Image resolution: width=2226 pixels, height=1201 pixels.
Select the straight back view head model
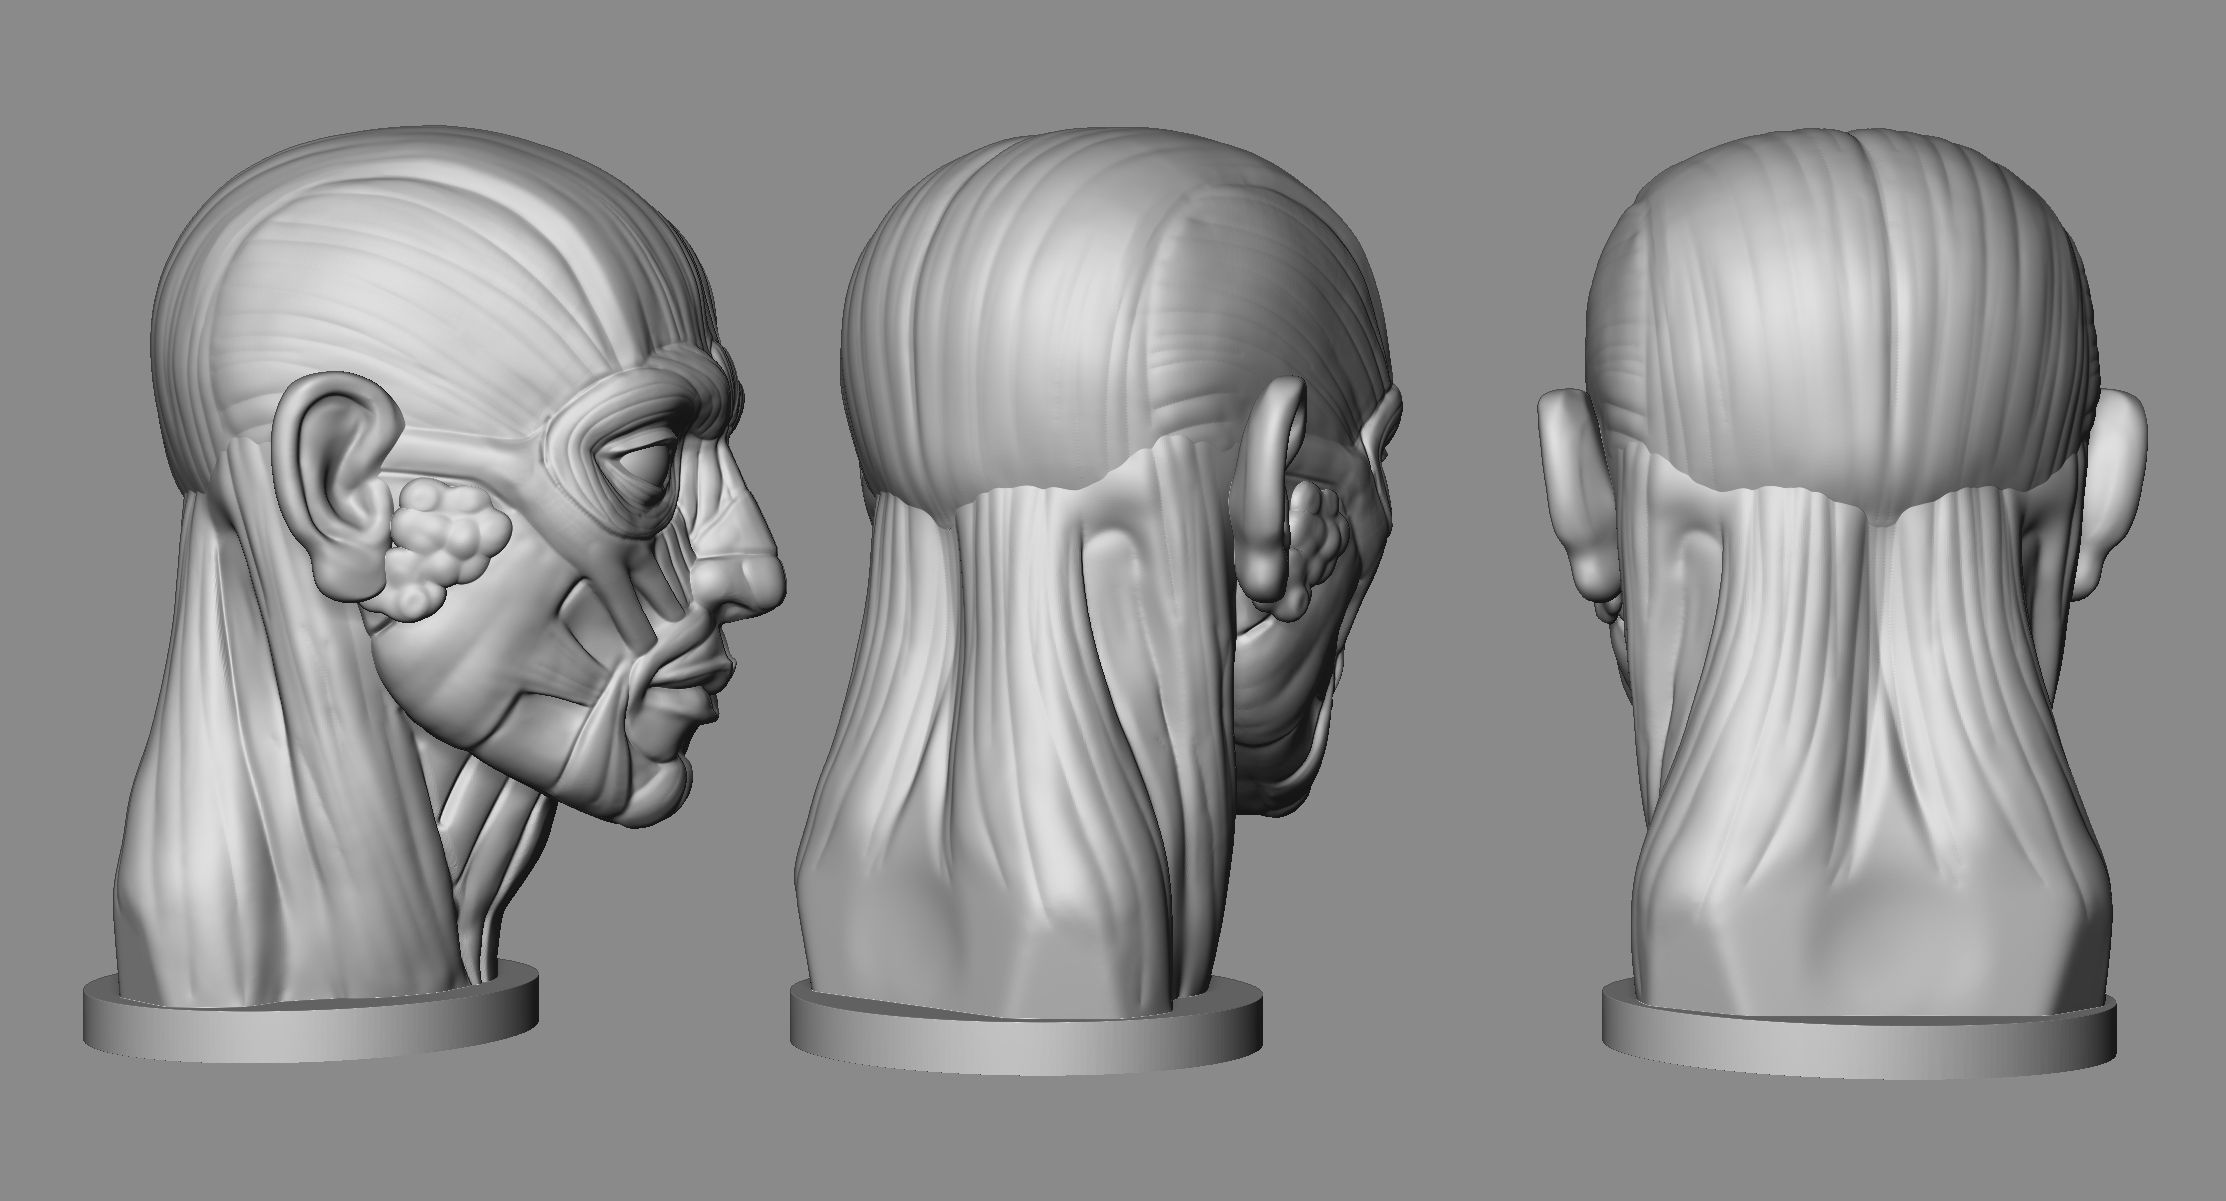1842,602
